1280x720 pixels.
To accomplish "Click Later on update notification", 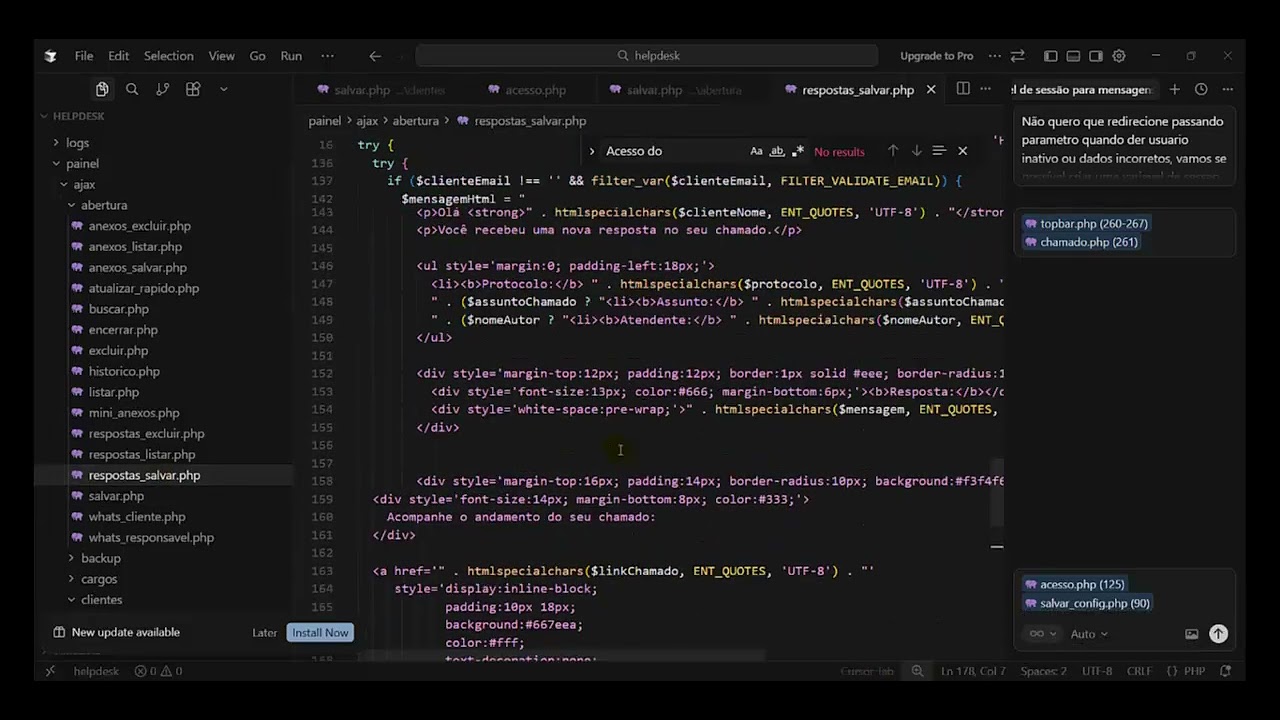I will click(x=264, y=632).
